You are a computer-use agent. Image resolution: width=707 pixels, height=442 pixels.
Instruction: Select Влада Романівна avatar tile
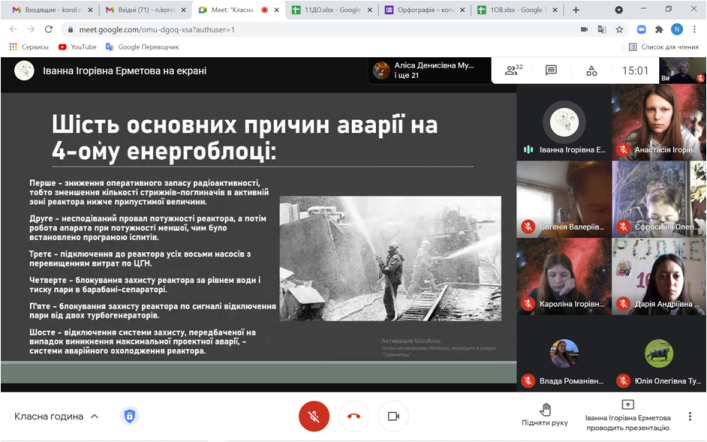tap(564, 354)
